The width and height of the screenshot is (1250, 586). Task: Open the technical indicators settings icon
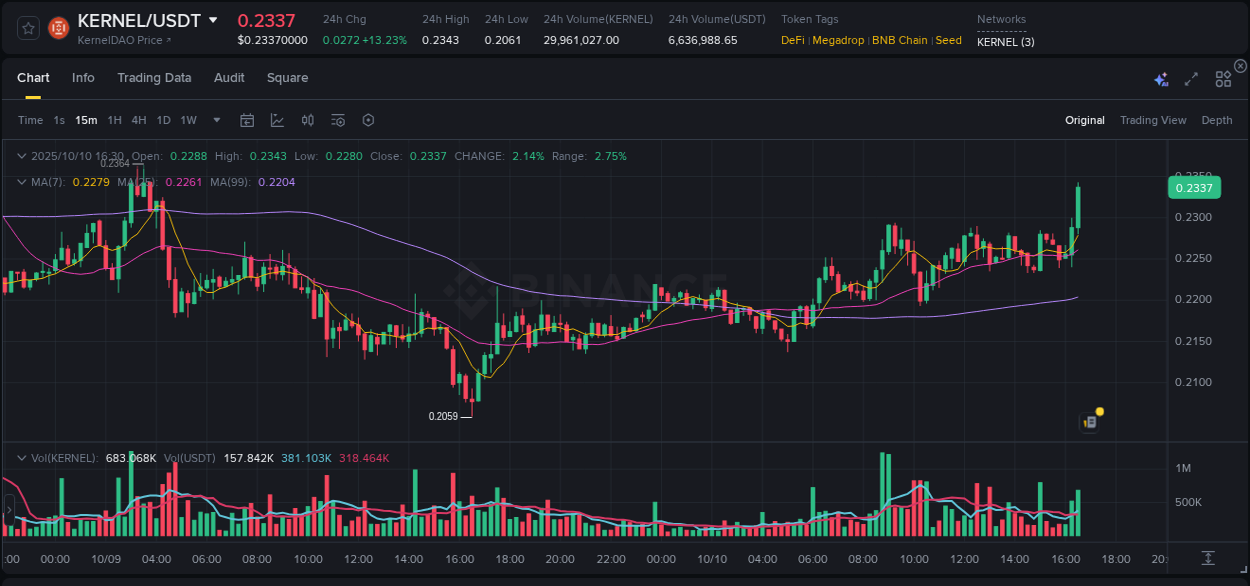[x=337, y=120]
